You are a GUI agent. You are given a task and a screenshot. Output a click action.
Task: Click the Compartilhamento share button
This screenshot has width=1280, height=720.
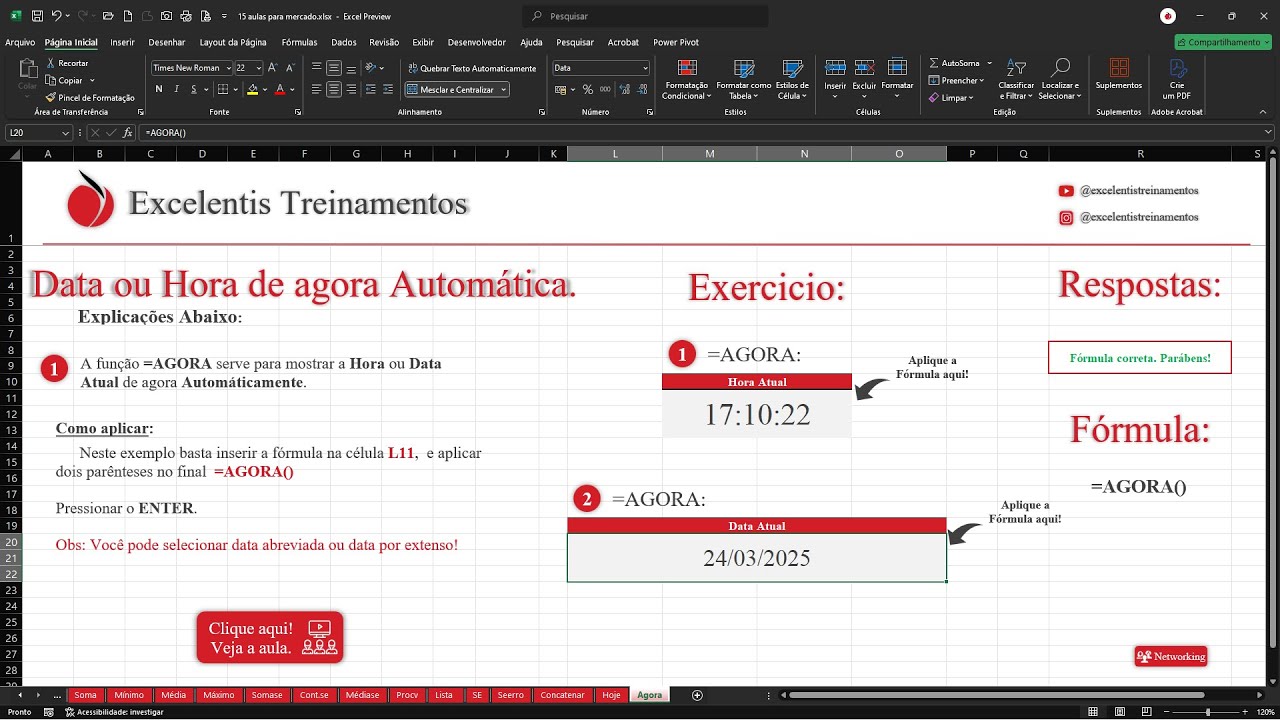[1225, 43]
